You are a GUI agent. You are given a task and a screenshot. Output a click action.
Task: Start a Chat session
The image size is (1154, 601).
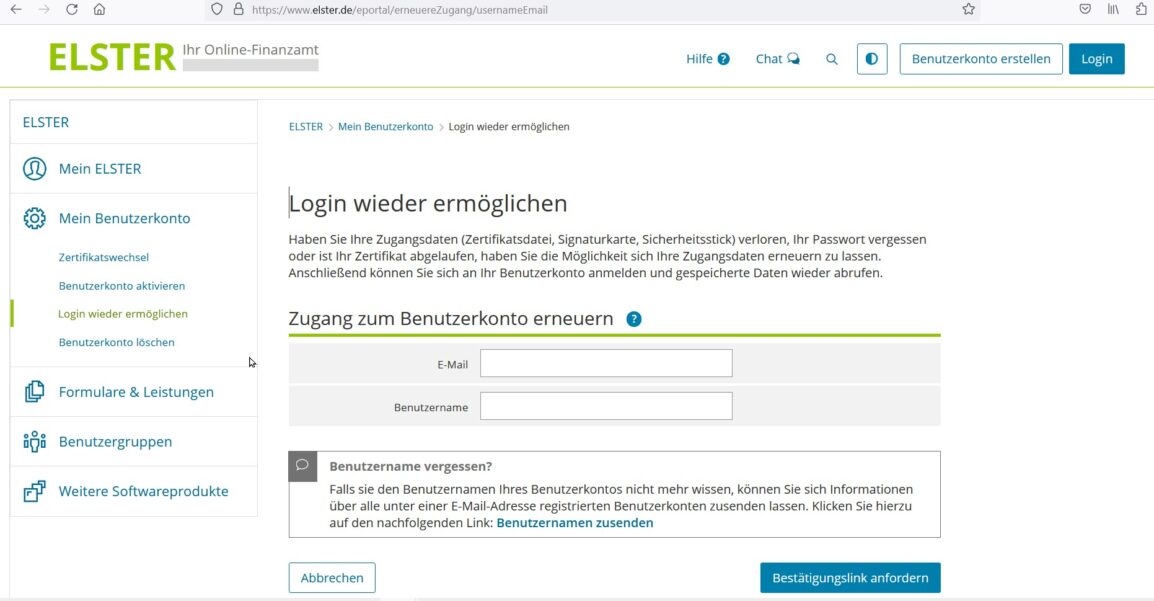(777, 59)
